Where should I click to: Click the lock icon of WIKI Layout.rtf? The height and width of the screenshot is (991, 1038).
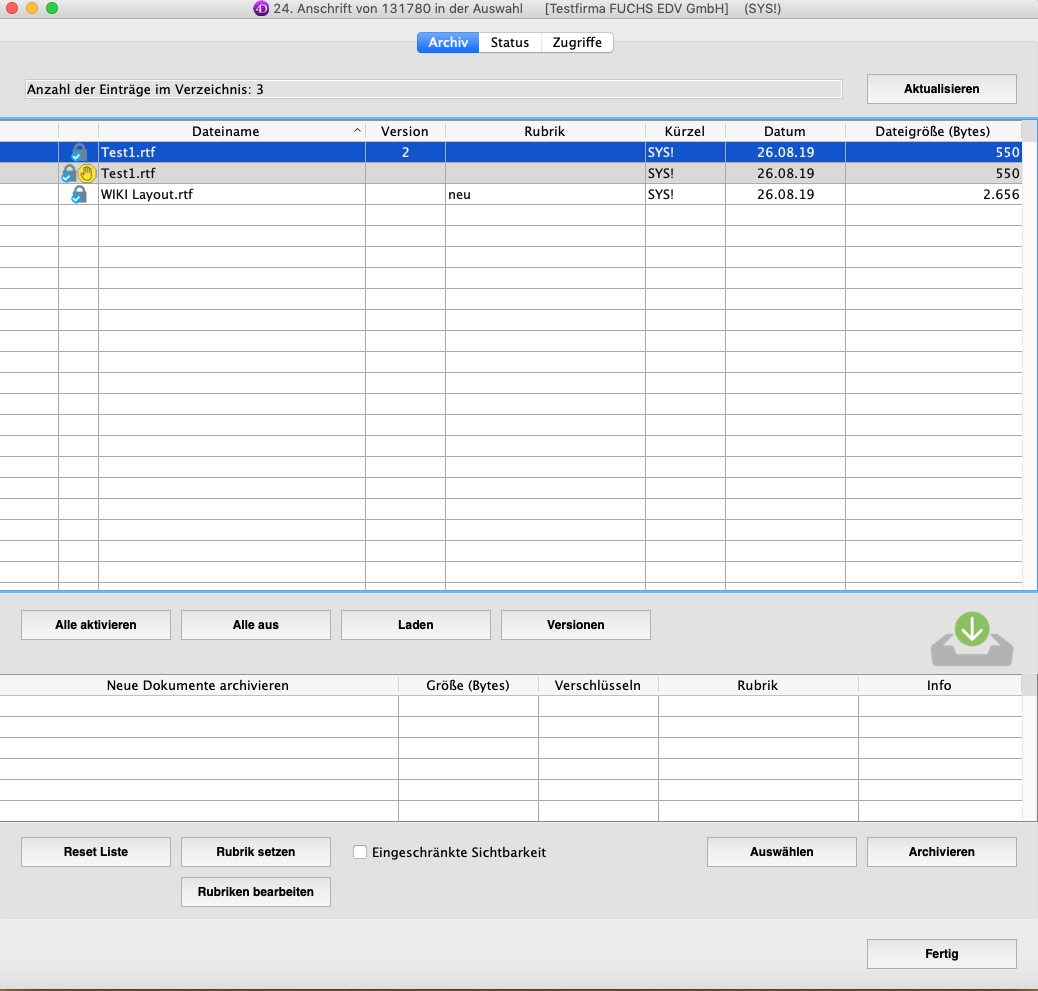coord(78,195)
